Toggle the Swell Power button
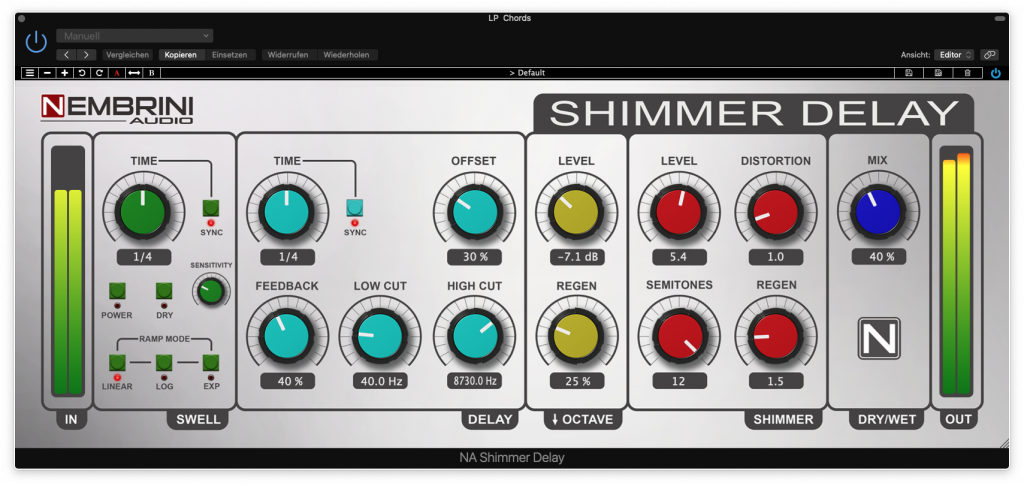 (x=117, y=291)
